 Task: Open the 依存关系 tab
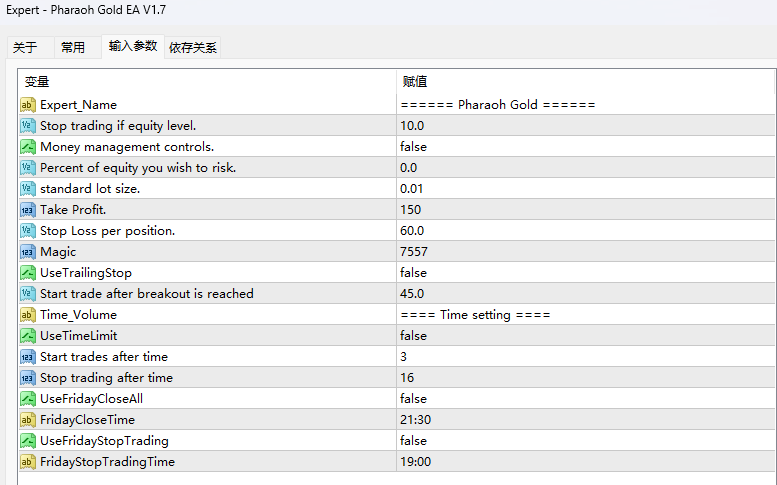click(x=193, y=47)
